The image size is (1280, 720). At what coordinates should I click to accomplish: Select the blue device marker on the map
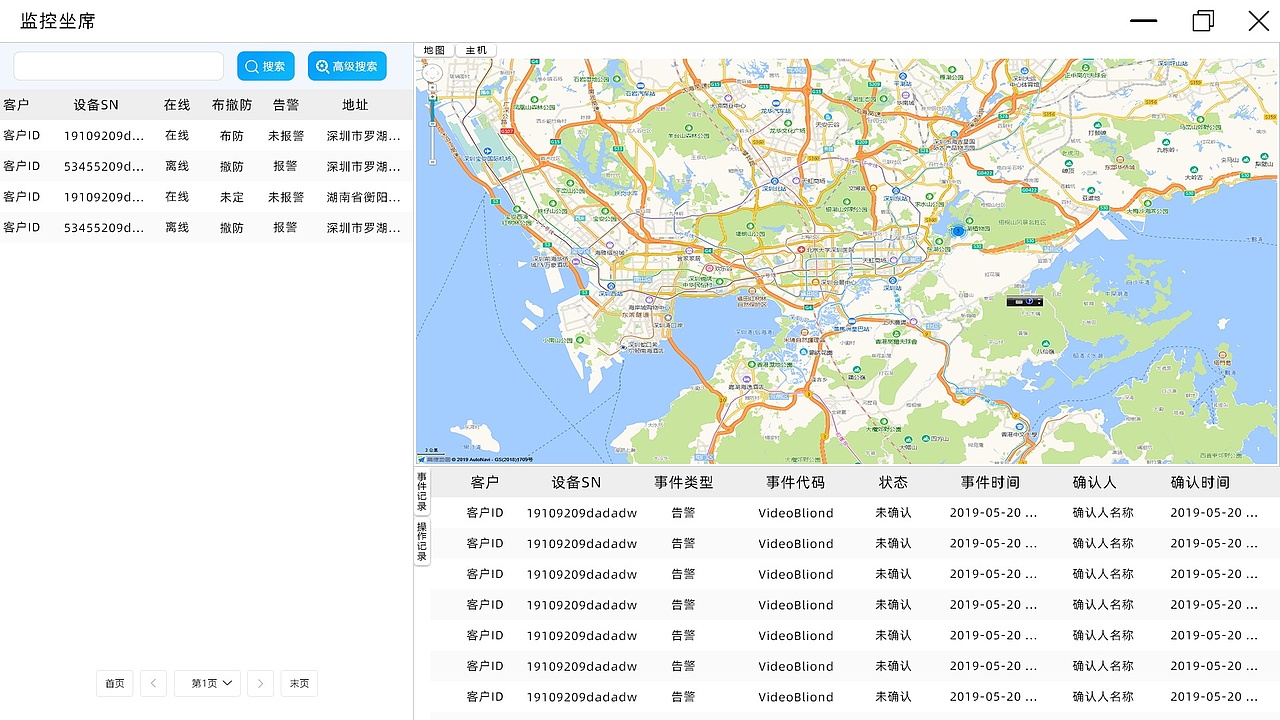pyautogui.click(x=958, y=231)
